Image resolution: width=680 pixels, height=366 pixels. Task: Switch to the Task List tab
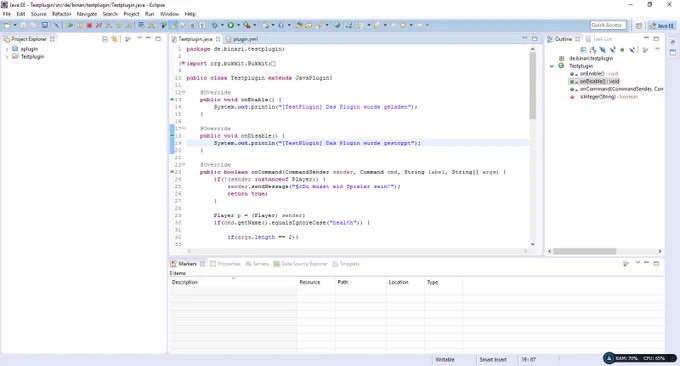598,39
